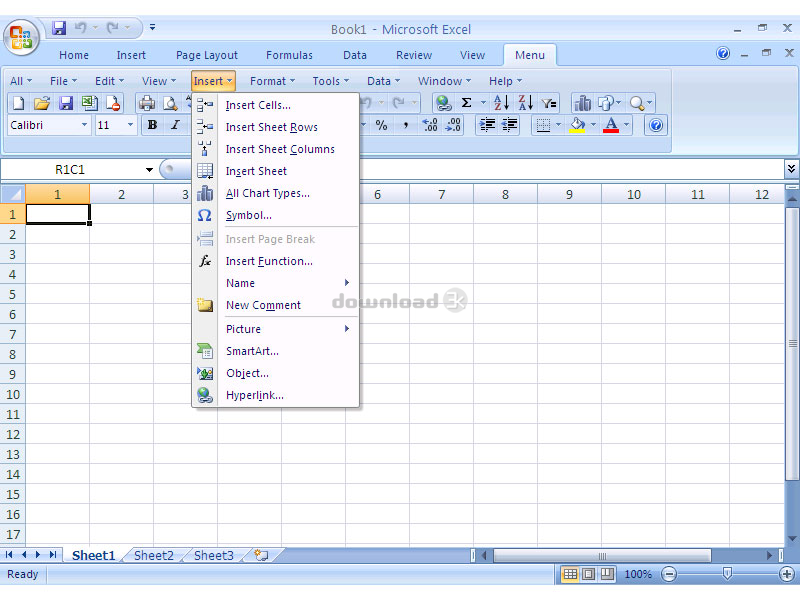
Task: Save via the Quick Access toolbar
Action: click(x=59, y=28)
